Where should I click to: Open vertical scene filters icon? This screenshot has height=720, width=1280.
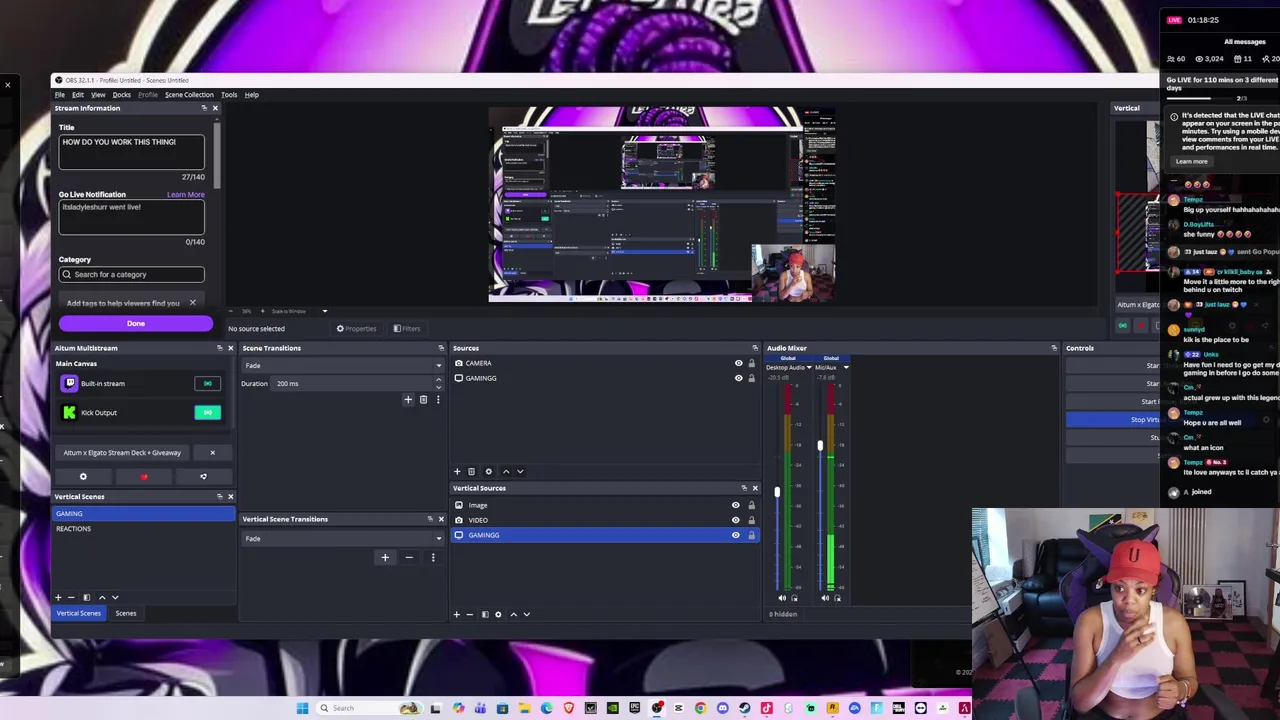(86, 597)
